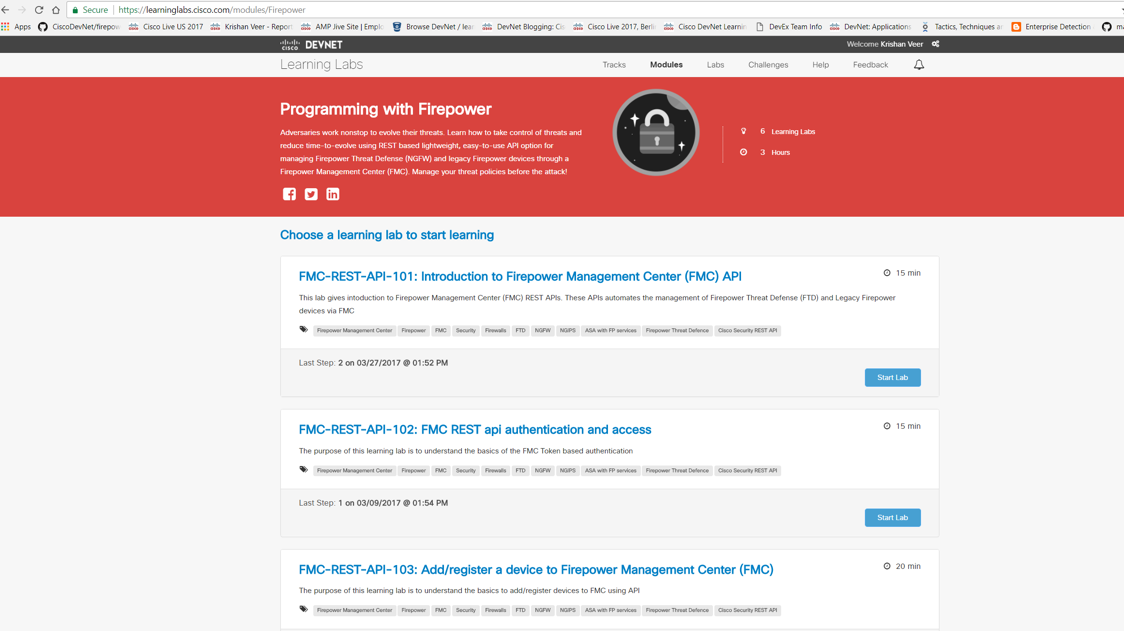
Task: Open Browse DevNet bookmark
Action: [x=433, y=27]
